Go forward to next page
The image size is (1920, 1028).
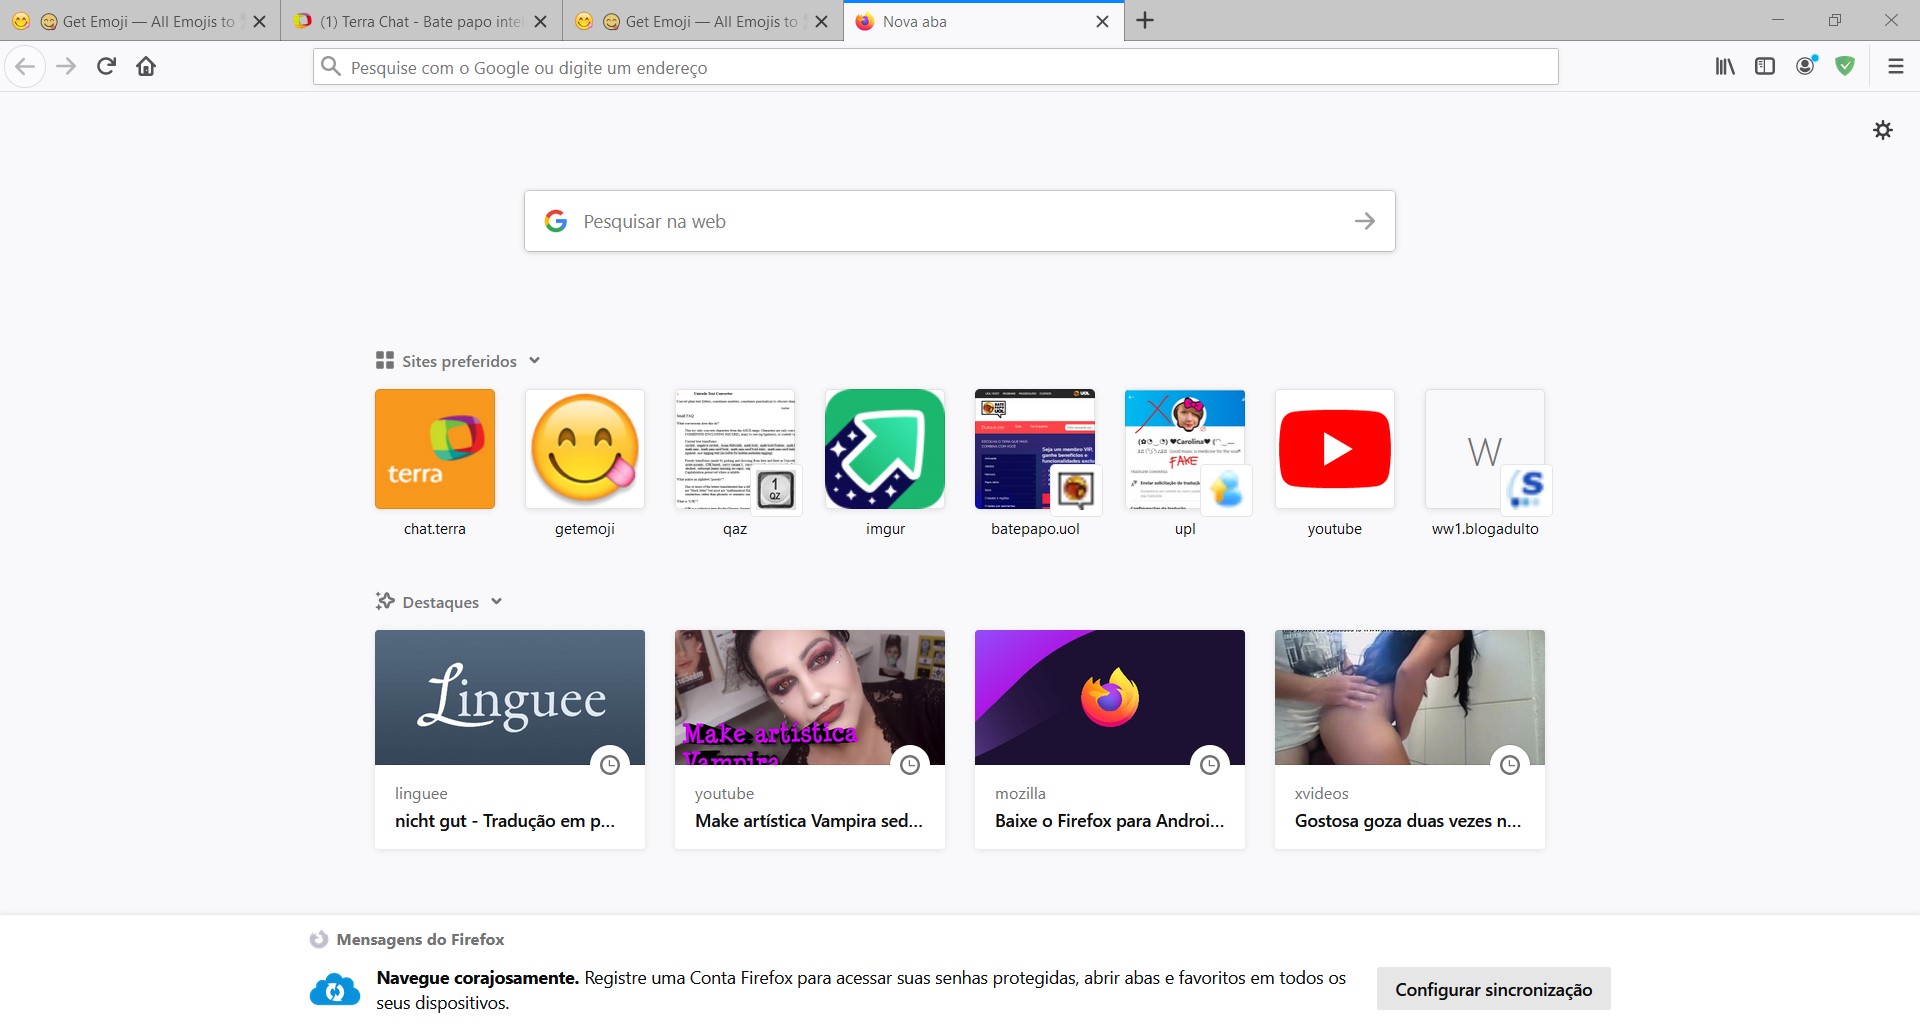(66, 67)
